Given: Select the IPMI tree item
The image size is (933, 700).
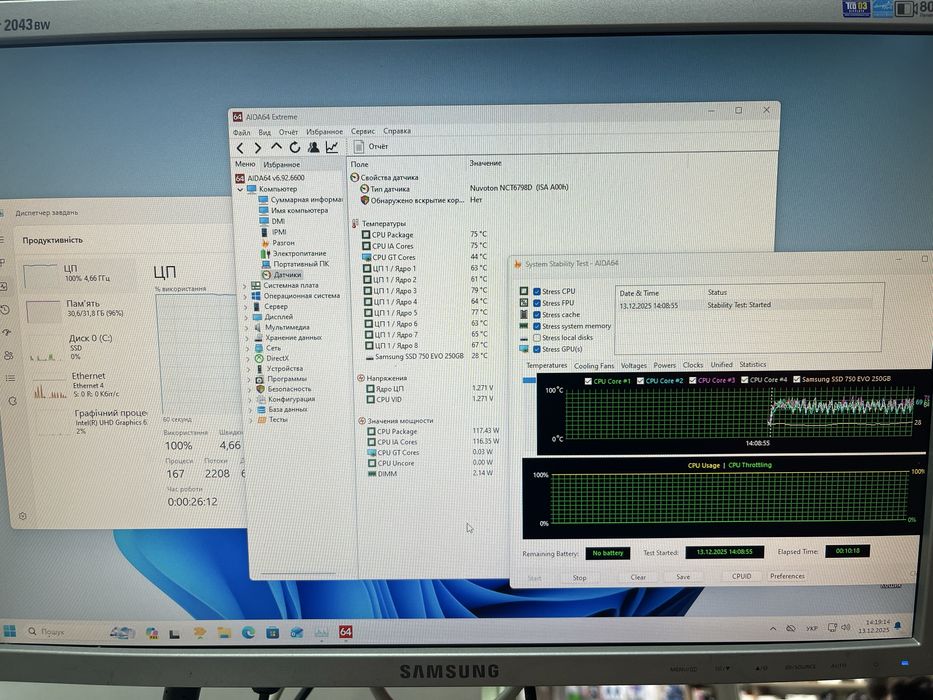Looking at the screenshot, I should 273,232.
